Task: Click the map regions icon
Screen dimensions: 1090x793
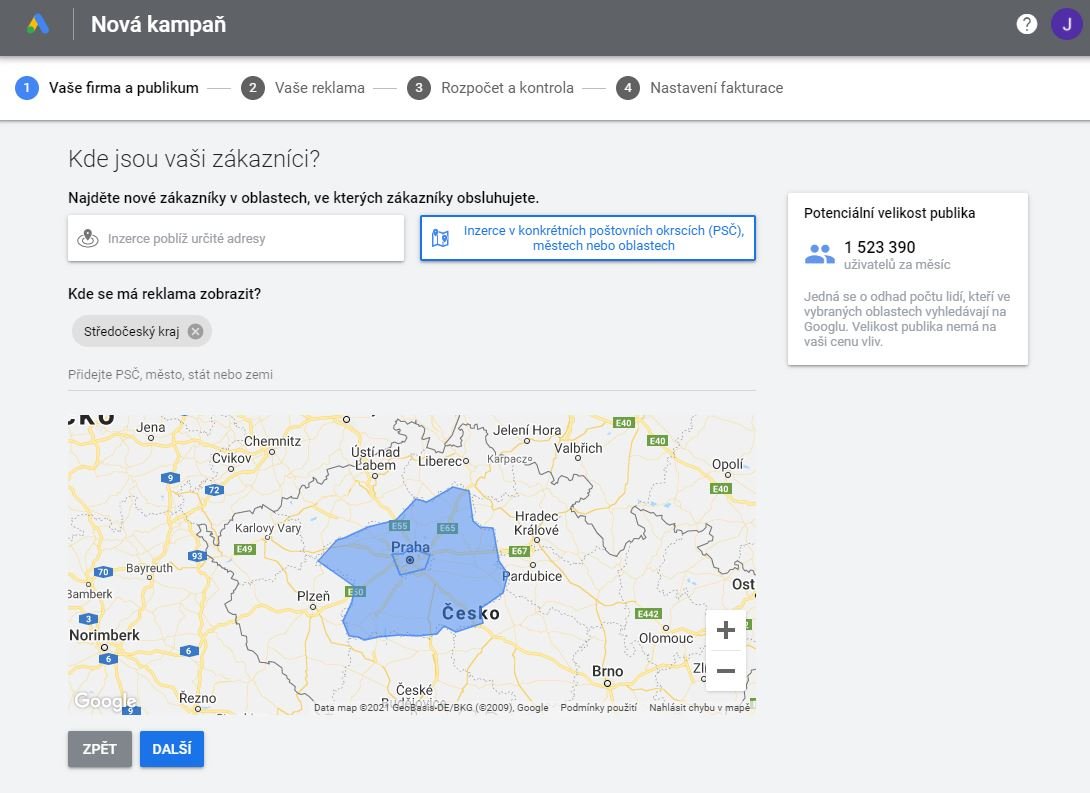Action: pos(440,238)
